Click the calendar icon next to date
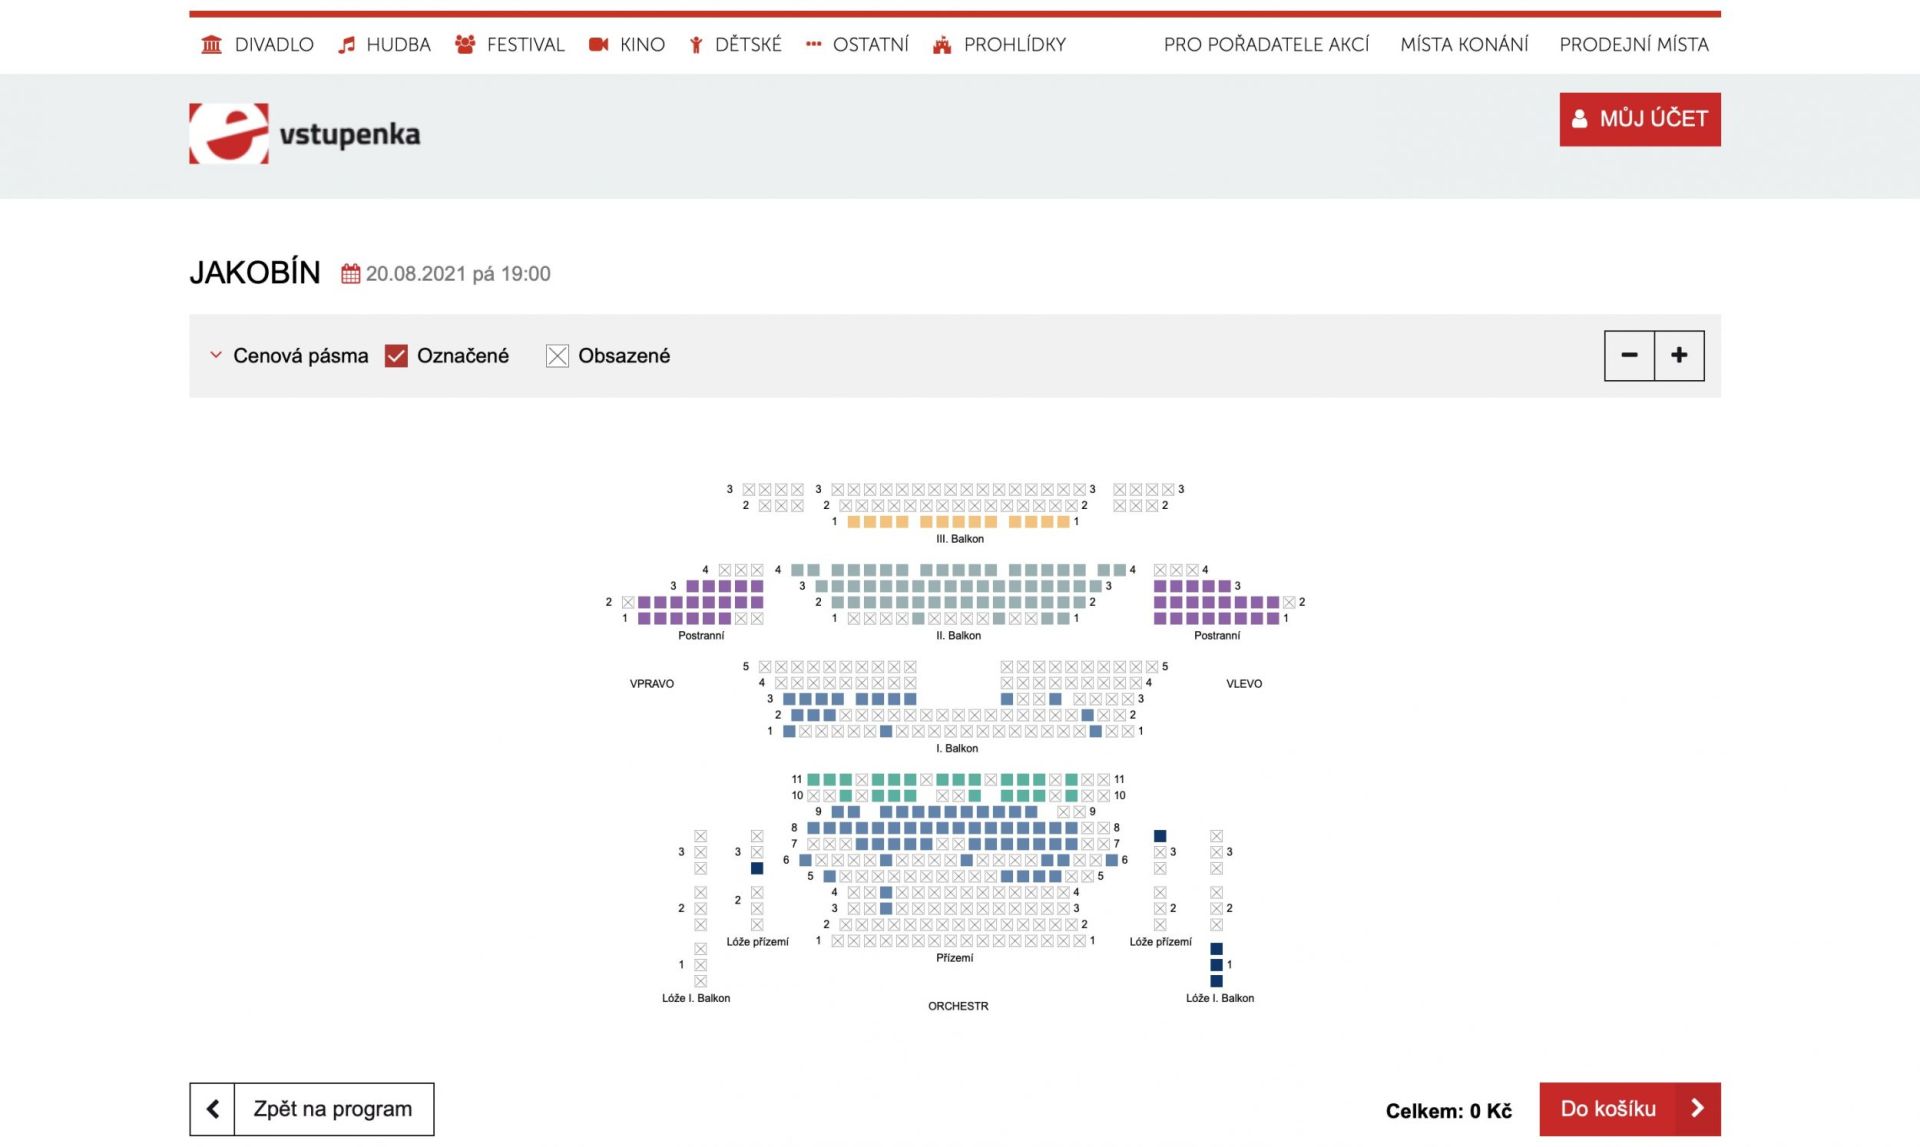 point(350,274)
